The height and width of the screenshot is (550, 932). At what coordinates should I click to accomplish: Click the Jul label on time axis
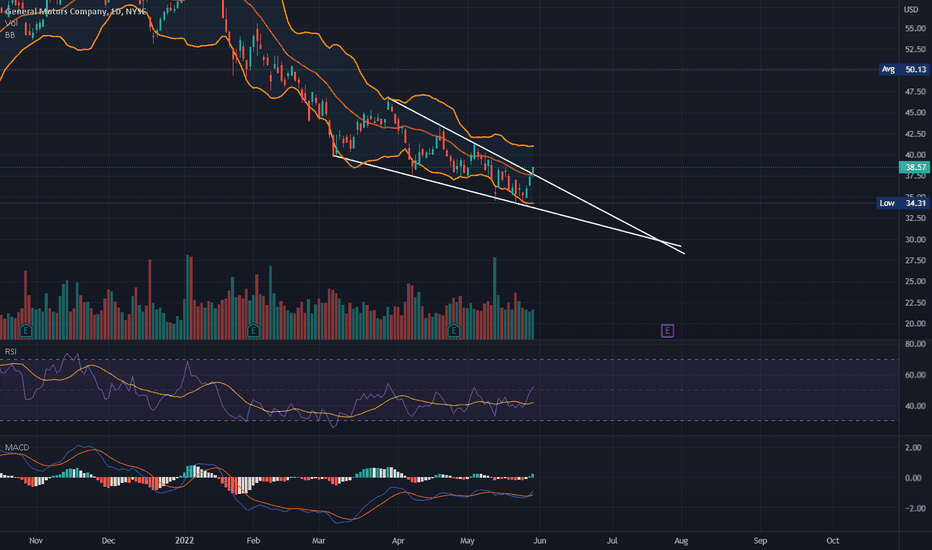[612, 540]
